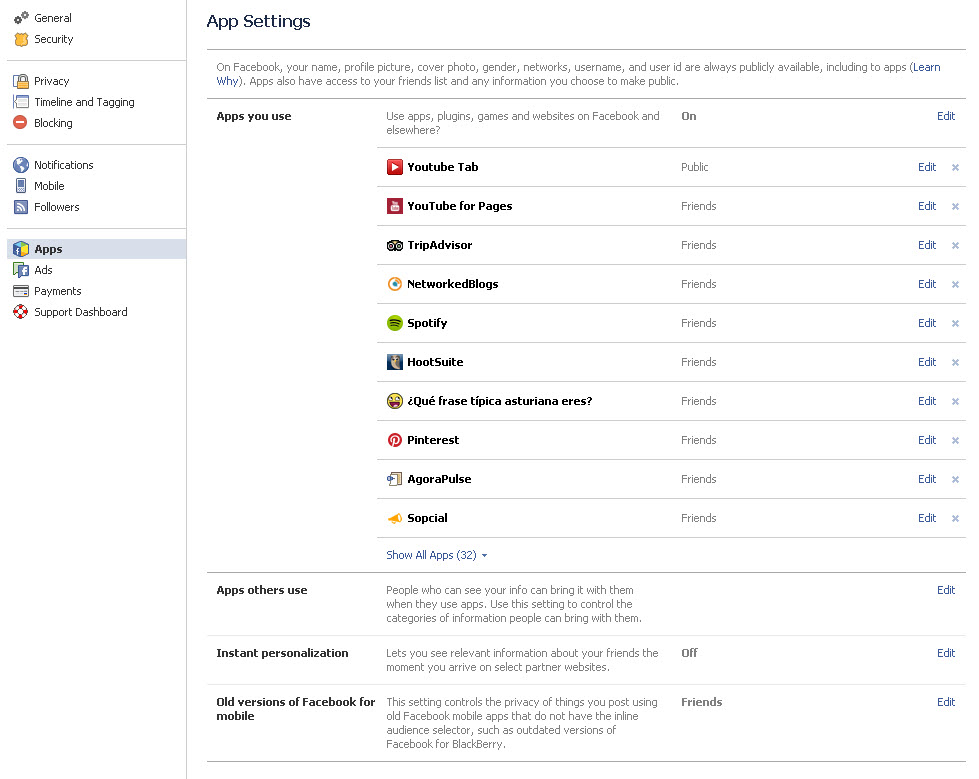979x779 pixels.
Task: Go to Privacy settings
Action: pyautogui.click(x=51, y=81)
